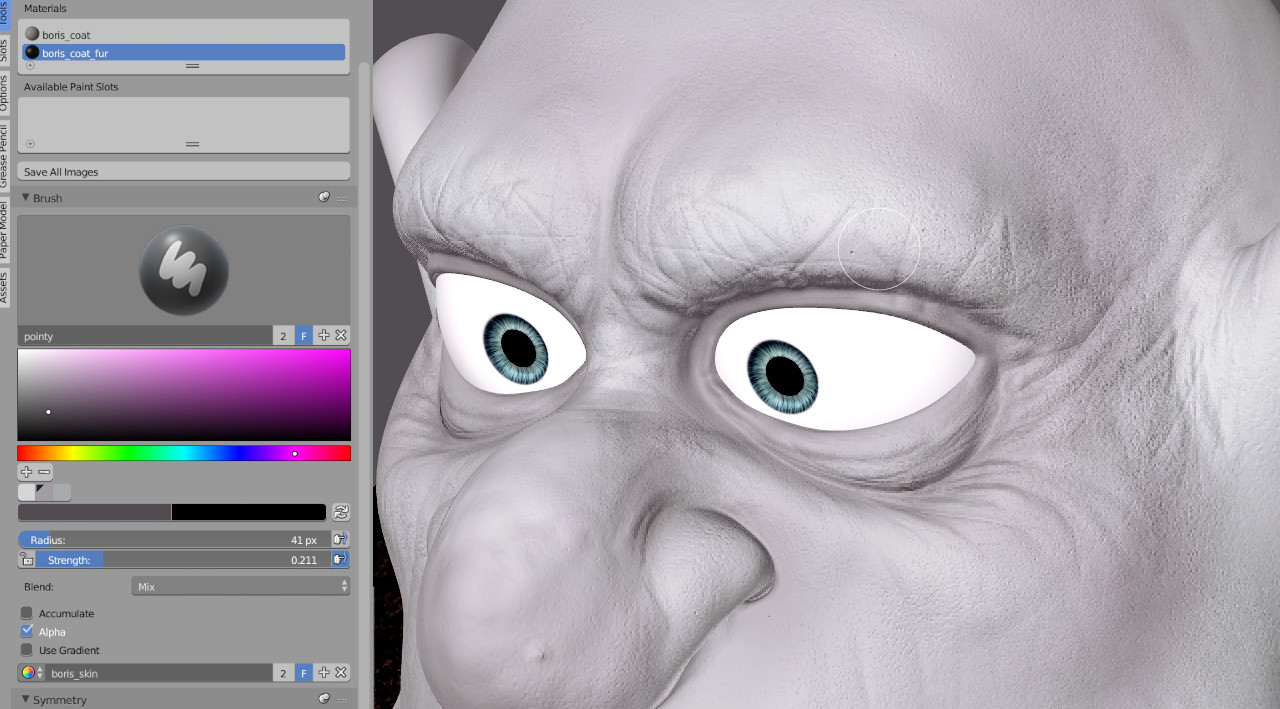Click the Materials list resize grip
This screenshot has height=709, width=1280.
click(x=193, y=66)
